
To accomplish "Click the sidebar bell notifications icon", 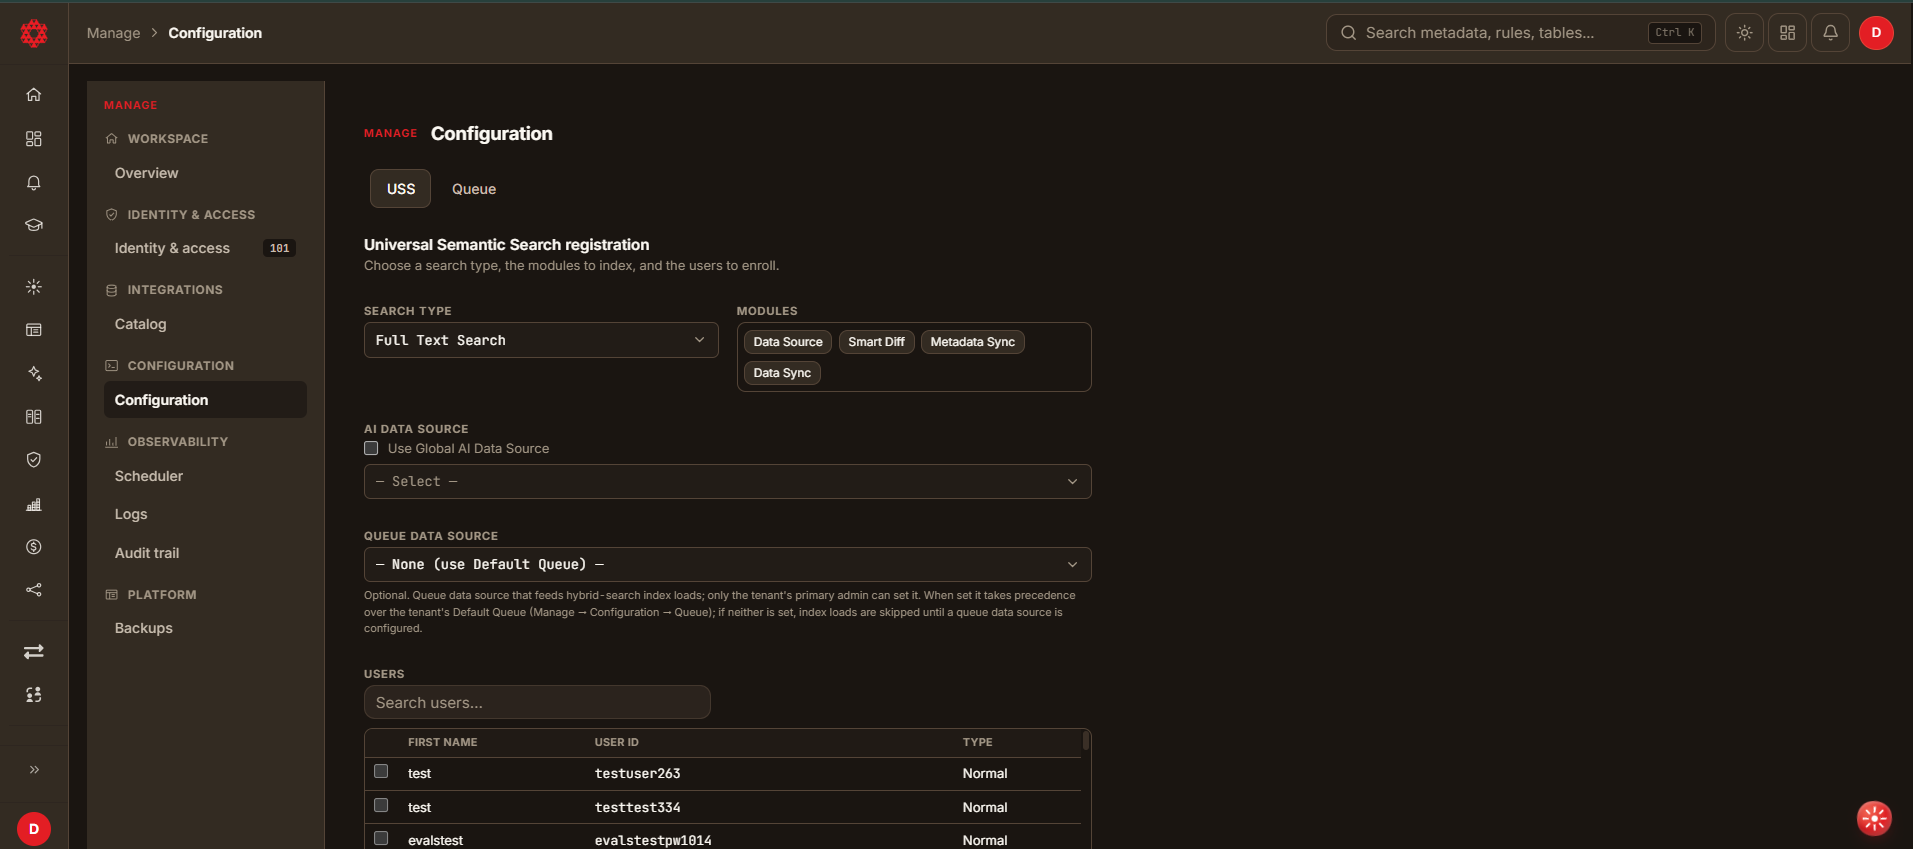I will [34, 182].
